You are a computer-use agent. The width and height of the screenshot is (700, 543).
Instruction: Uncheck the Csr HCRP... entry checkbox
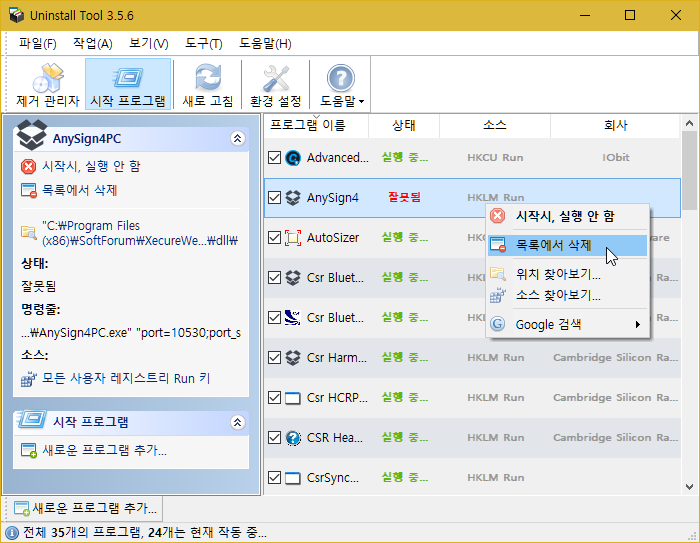pos(275,397)
